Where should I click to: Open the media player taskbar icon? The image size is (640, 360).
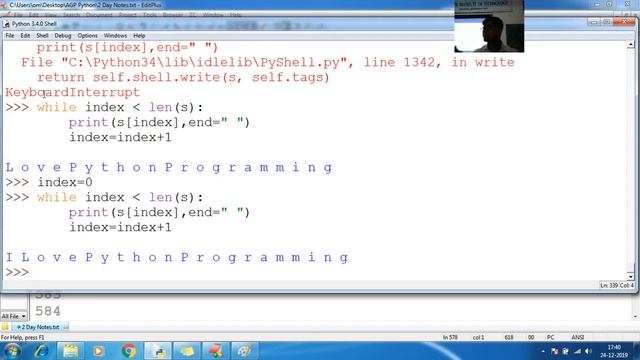pos(98,351)
